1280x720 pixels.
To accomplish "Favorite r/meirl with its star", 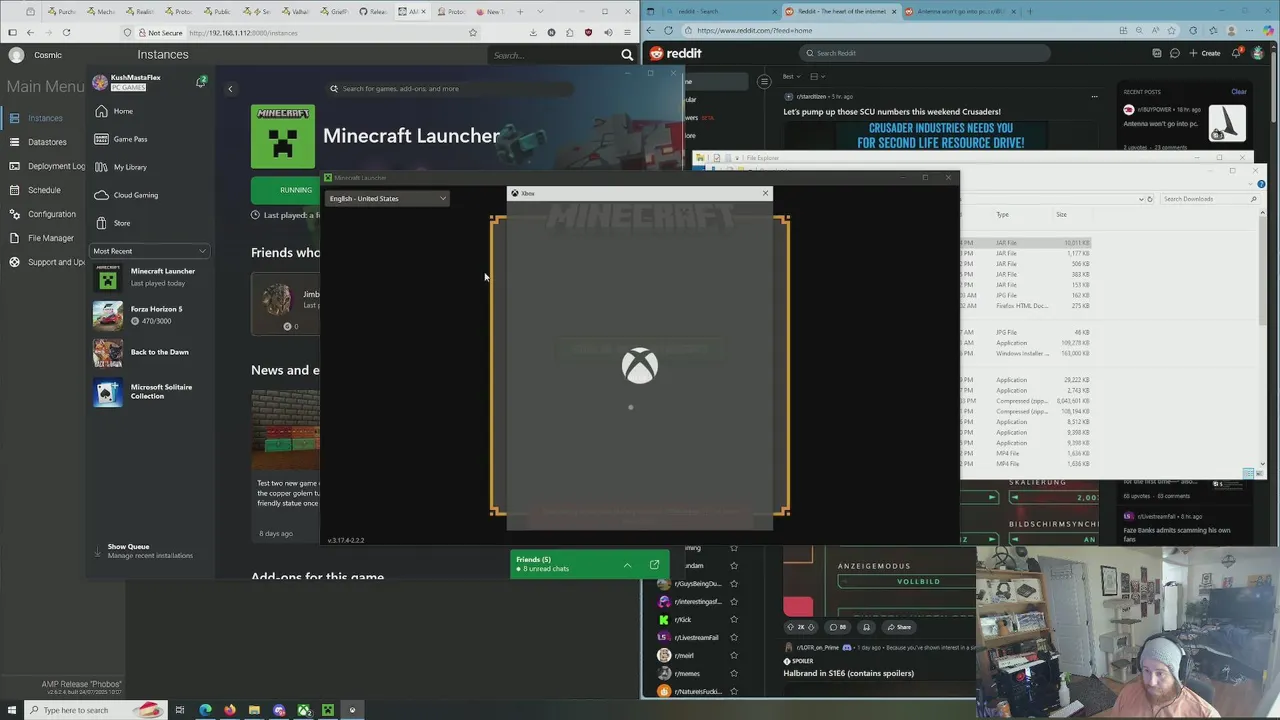I will (734, 656).
